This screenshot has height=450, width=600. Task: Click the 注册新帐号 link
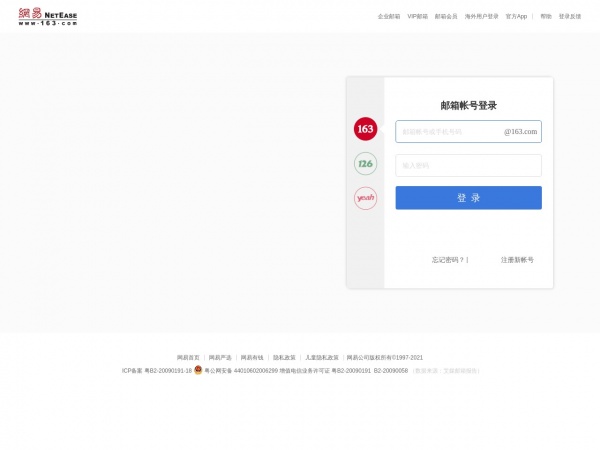point(517,260)
